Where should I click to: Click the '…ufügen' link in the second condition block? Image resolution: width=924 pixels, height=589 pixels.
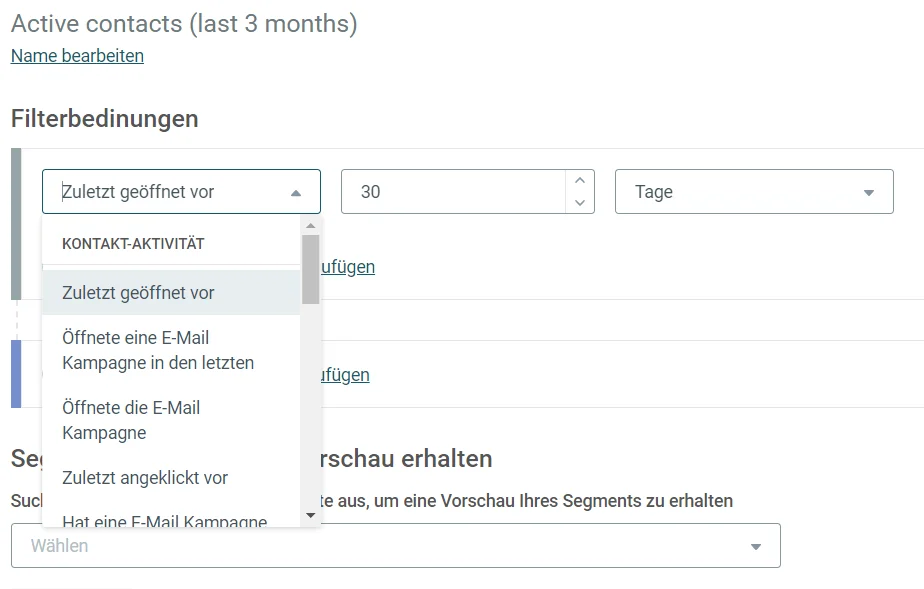tap(345, 375)
